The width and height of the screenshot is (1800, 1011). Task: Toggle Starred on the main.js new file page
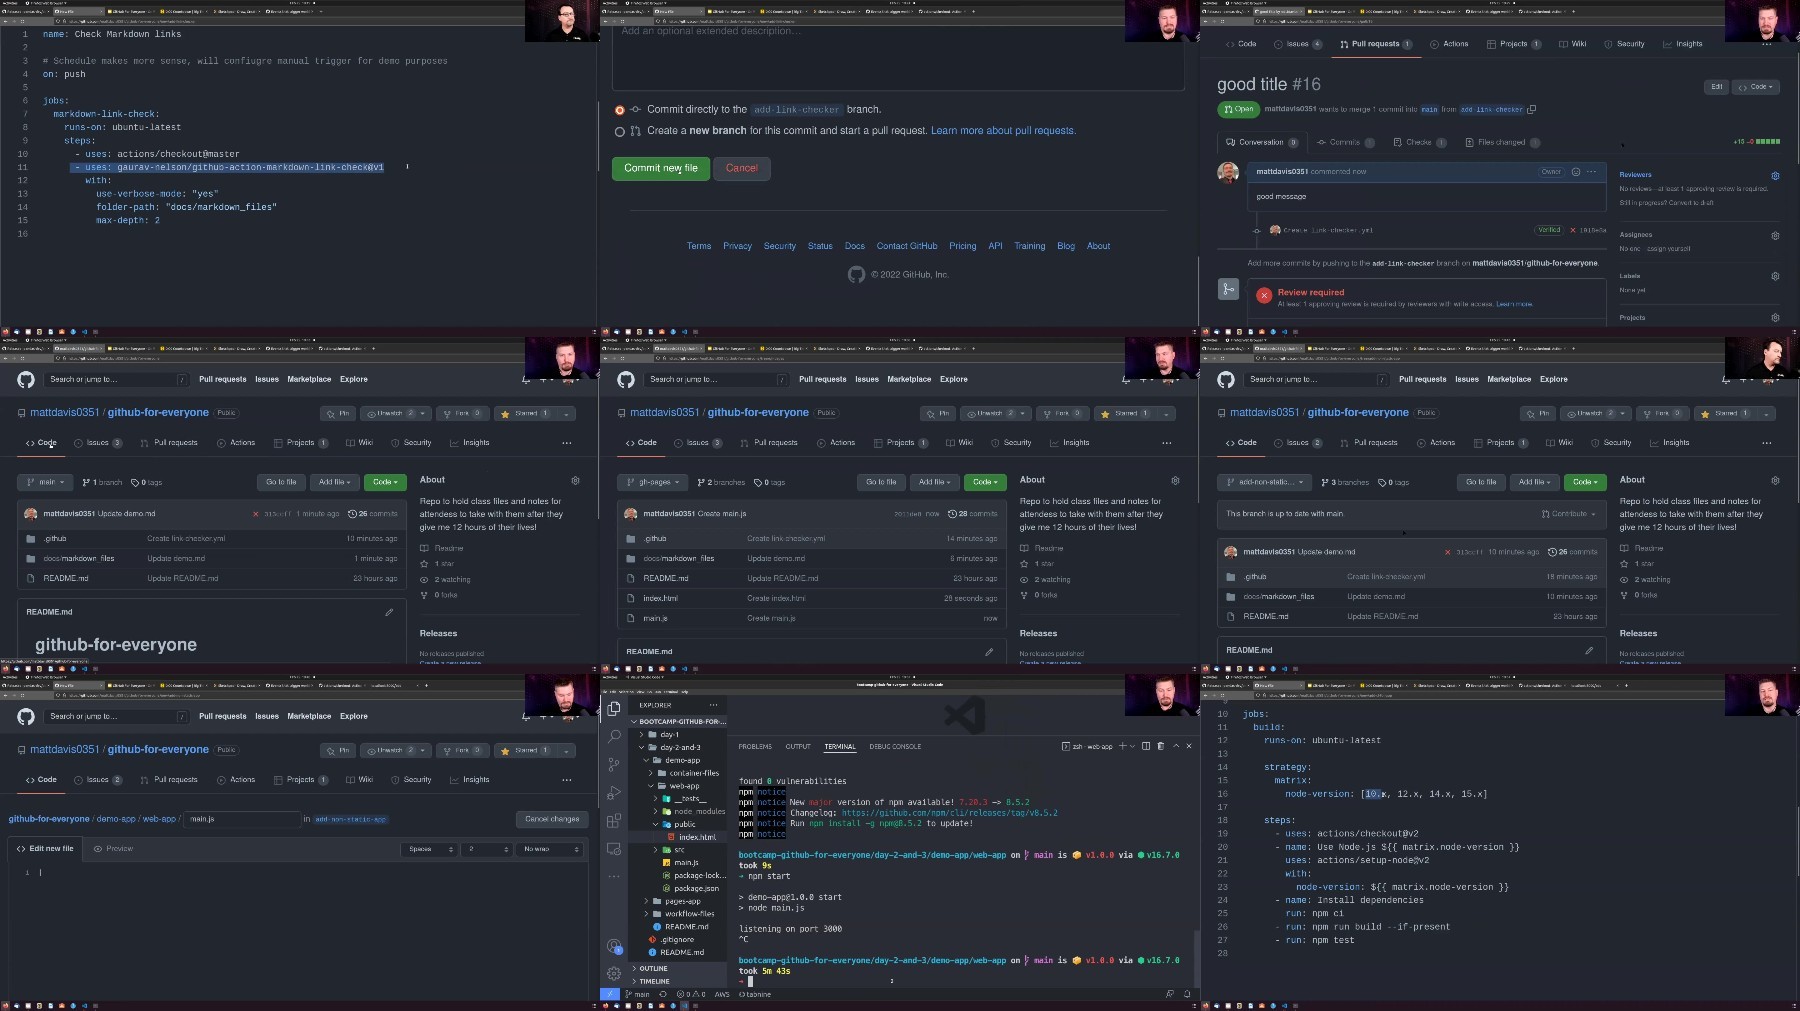[x=526, y=750]
